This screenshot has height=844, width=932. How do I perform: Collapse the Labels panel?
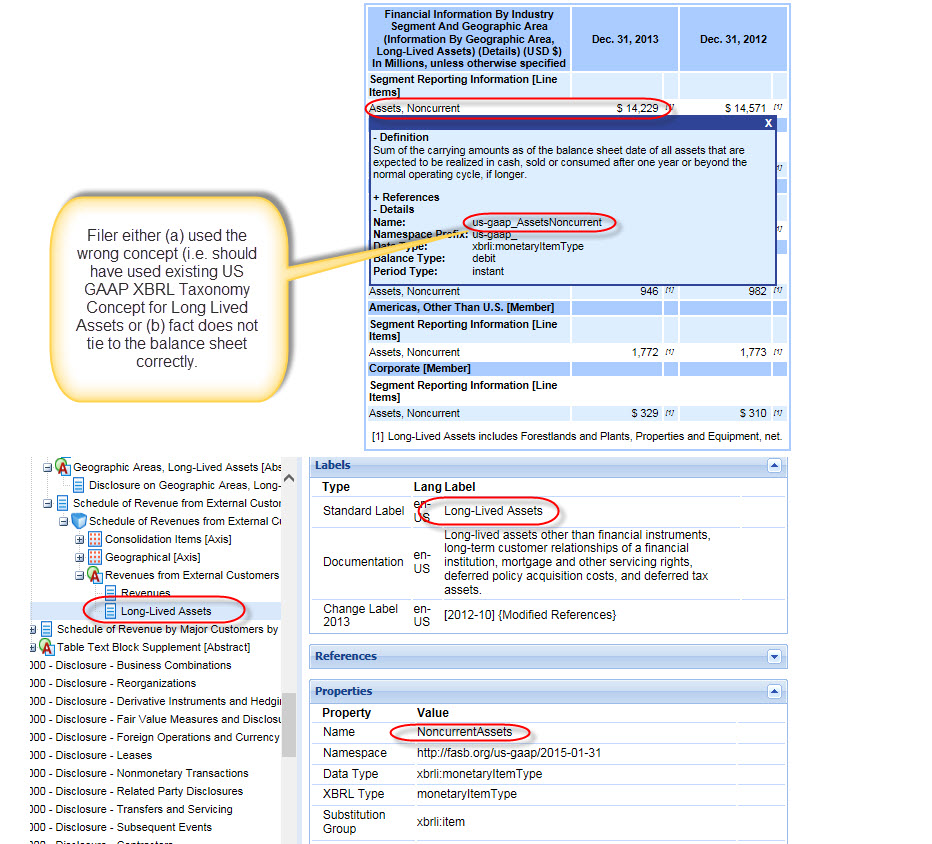point(774,465)
